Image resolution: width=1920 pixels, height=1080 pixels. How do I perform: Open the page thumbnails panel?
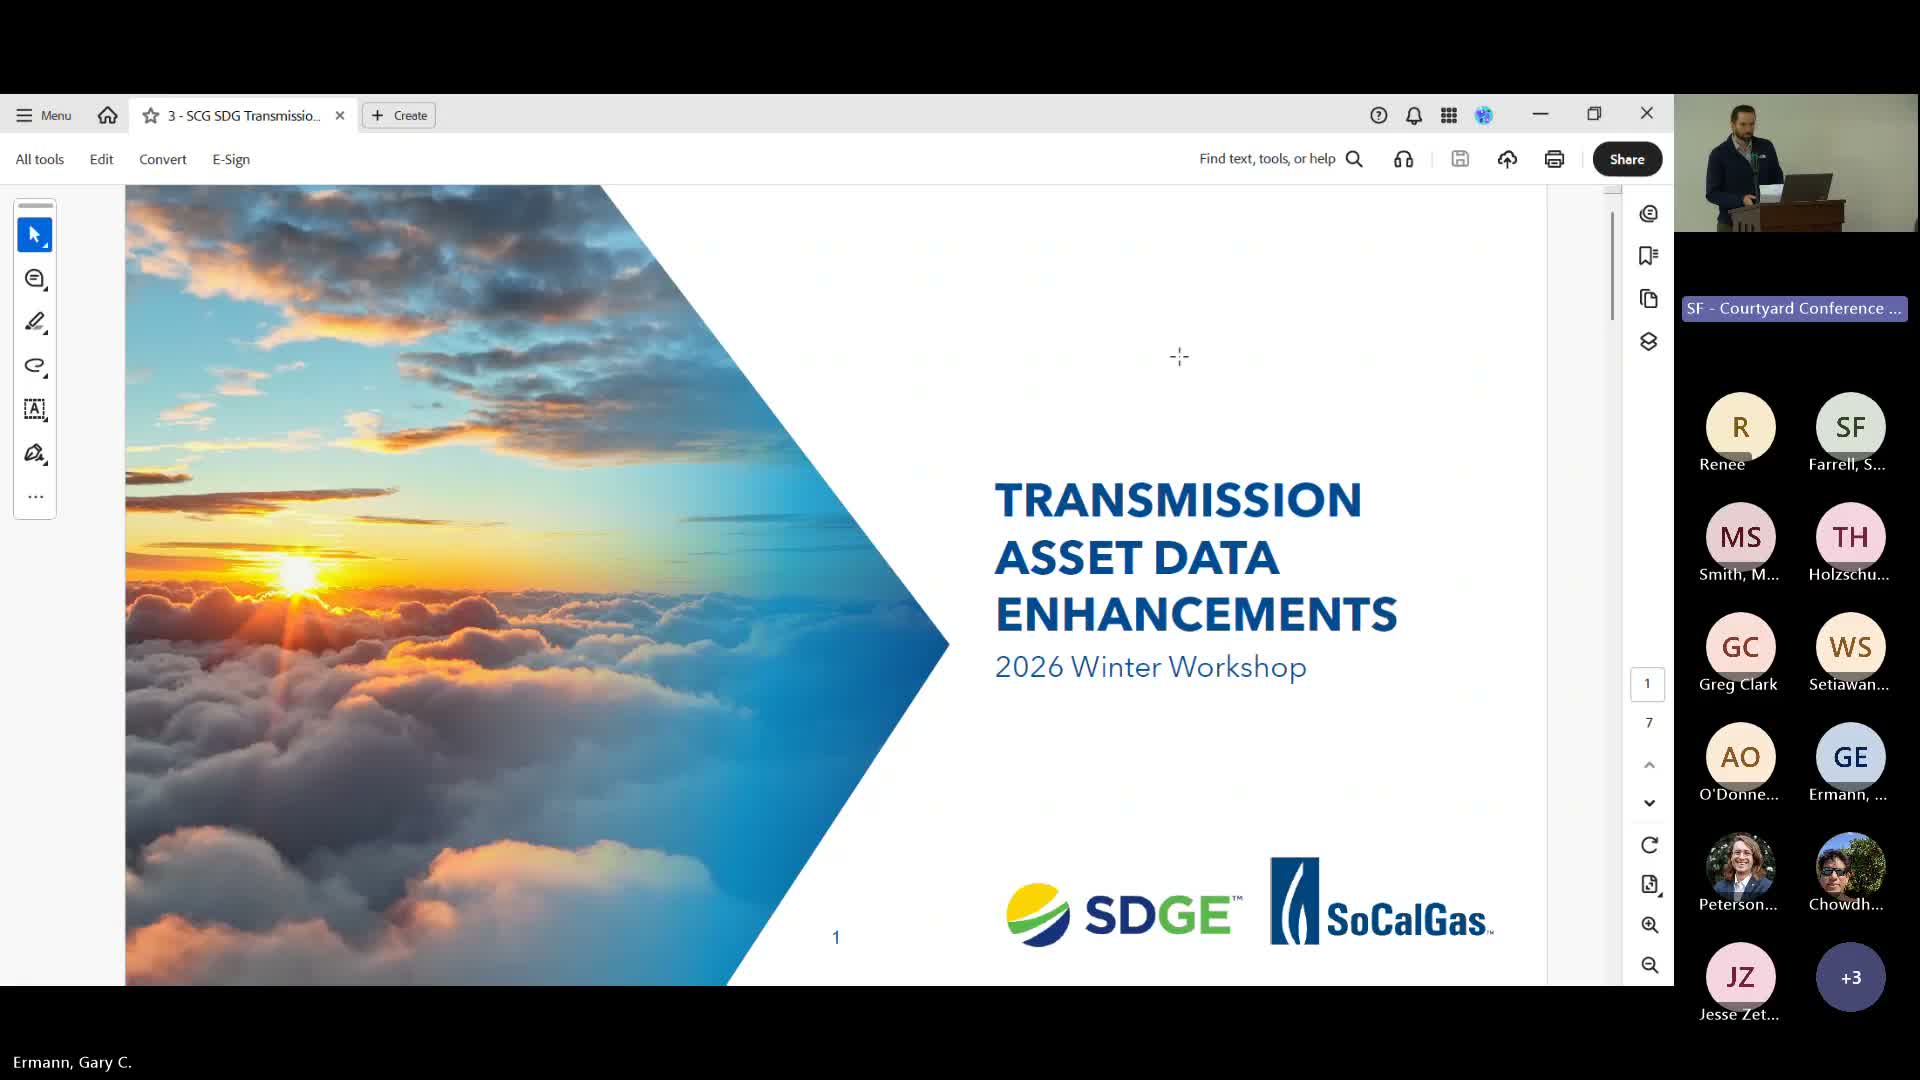click(x=1649, y=299)
